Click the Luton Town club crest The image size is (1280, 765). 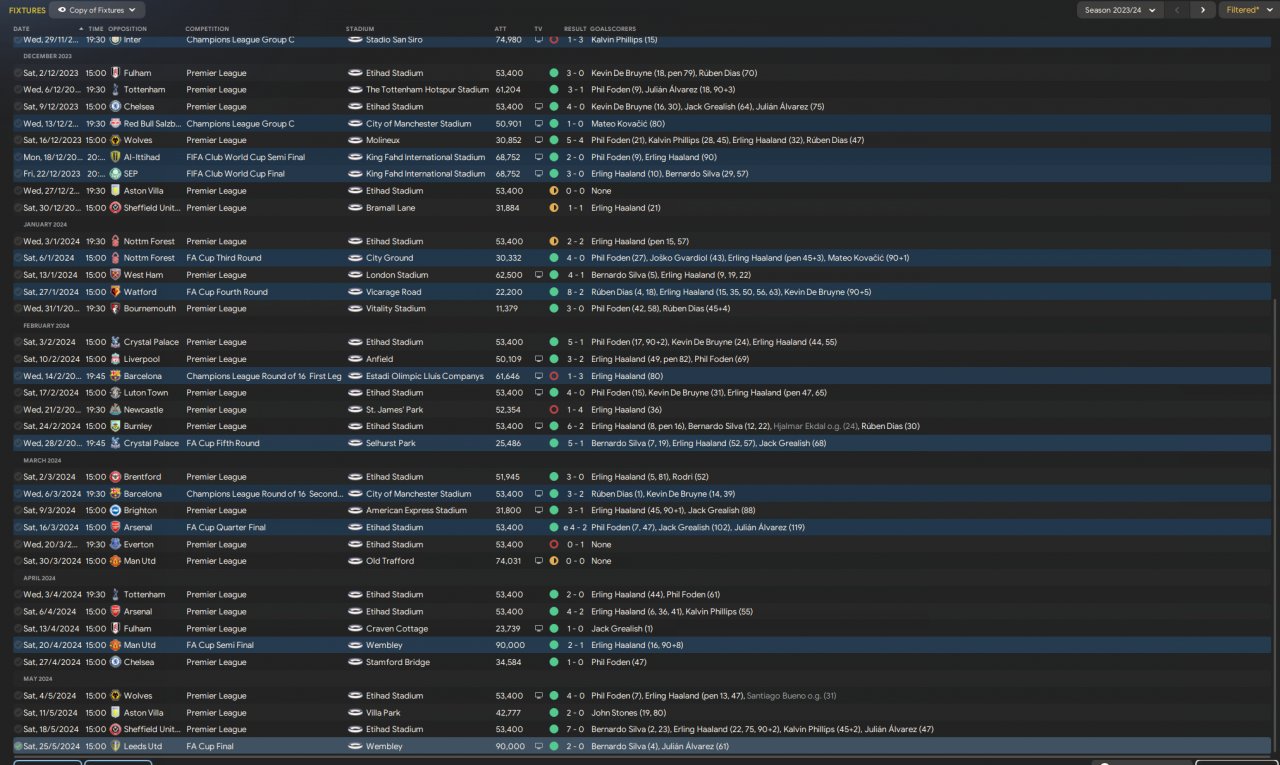pyautogui.click(x=116, y=393)
